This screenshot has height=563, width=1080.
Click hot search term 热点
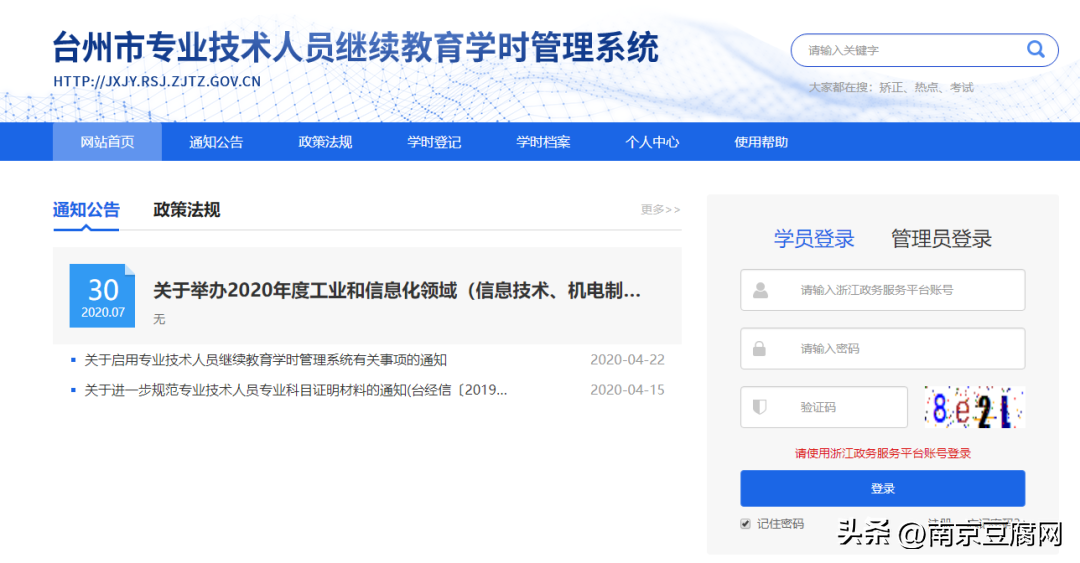pyautogui.click(x=926, y=88)
